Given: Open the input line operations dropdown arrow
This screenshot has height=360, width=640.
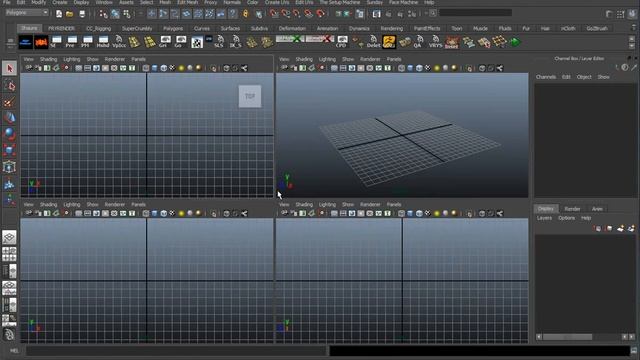Looking at the screenshot, I should [426, 13].
